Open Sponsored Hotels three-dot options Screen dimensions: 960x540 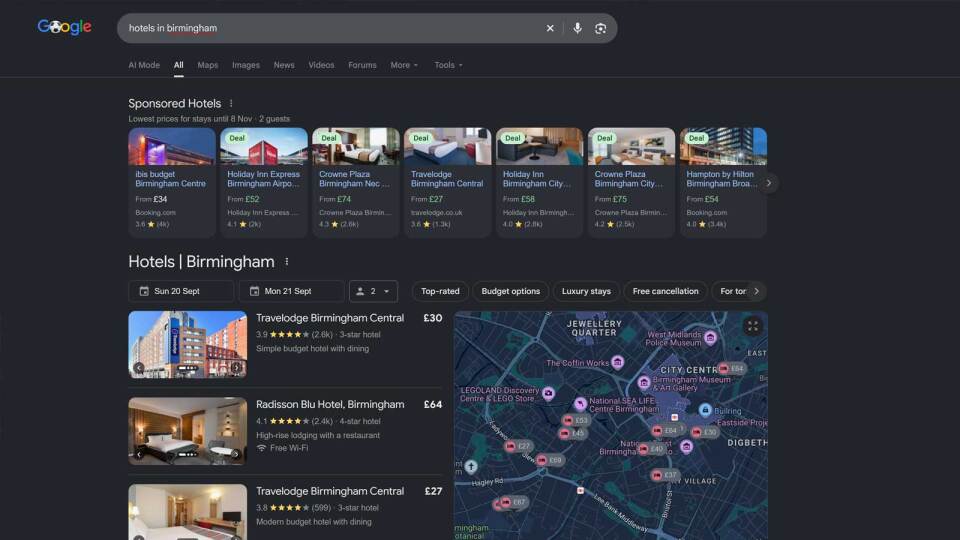tap(231, 103)
